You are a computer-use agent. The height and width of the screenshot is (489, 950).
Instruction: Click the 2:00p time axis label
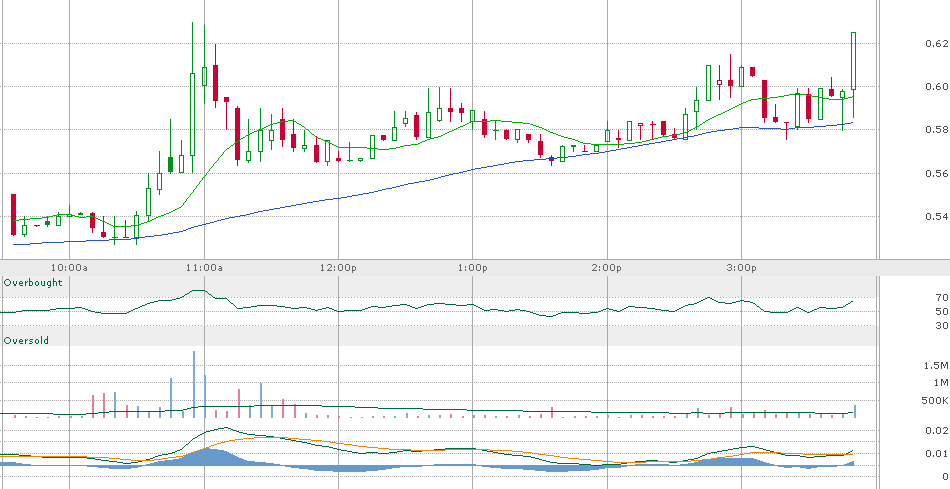coord(607,267)
